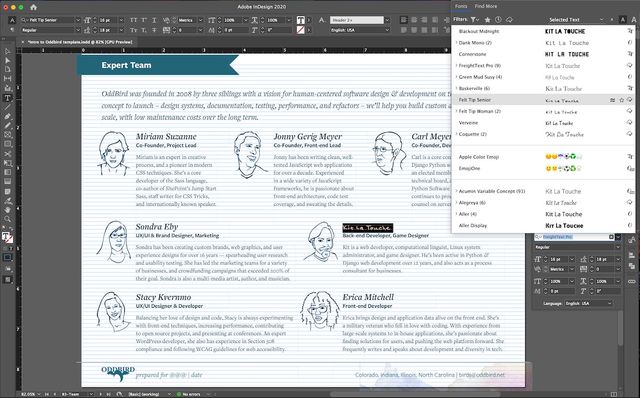Open font classification filter dropdown
Image resolution: width=640 pixels, height=398 pixels.
coord(475,20)
